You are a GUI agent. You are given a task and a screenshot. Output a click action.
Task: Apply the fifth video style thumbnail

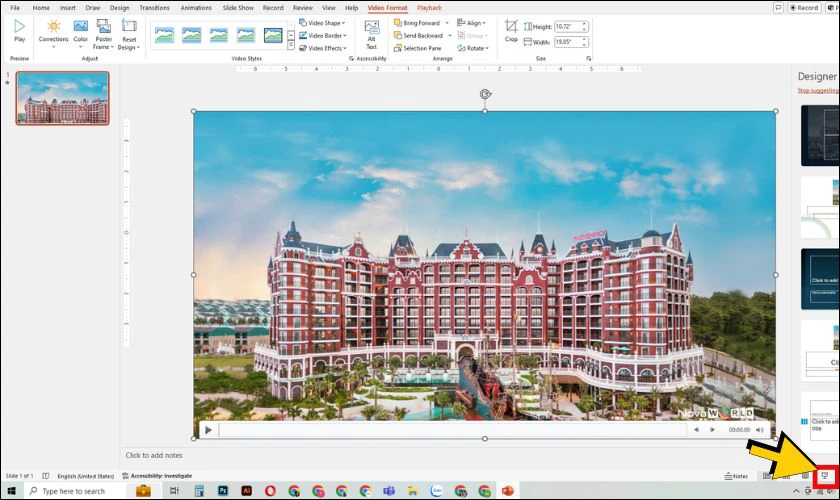(x=273, y=35)
